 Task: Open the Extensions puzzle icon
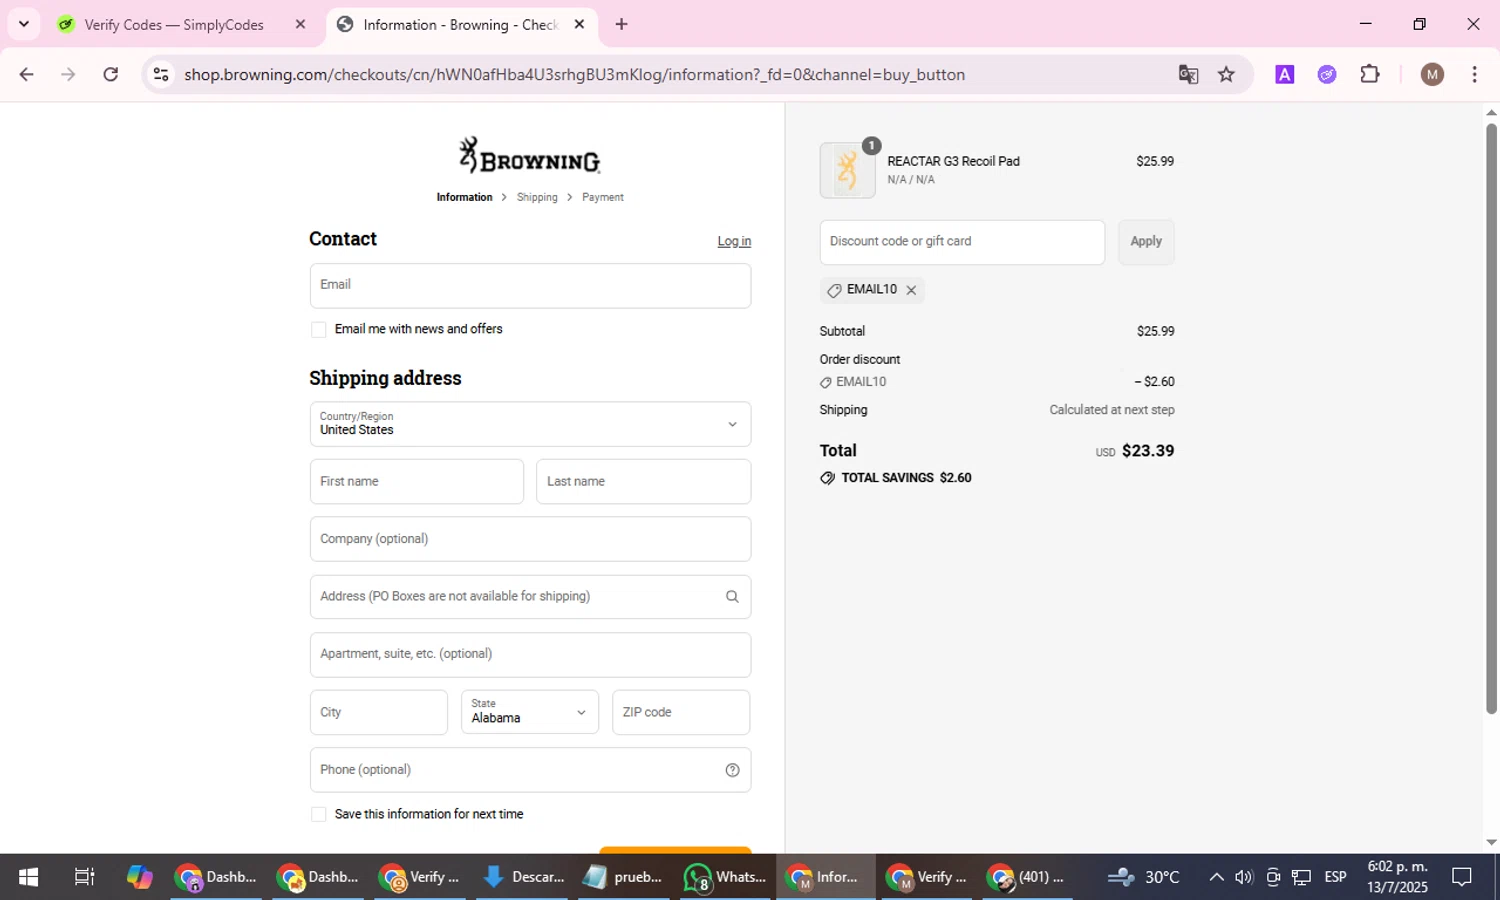tap(1370, 74)
